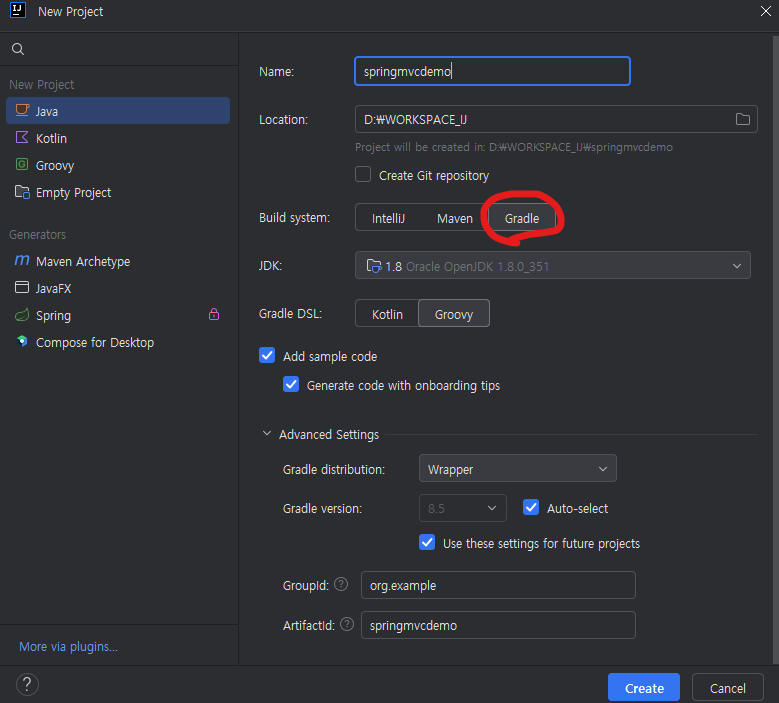The image size is (779, 703).
Task: Set Gradle DSL to Groovy
Action: pyautogui.click(x=454, y=314)
